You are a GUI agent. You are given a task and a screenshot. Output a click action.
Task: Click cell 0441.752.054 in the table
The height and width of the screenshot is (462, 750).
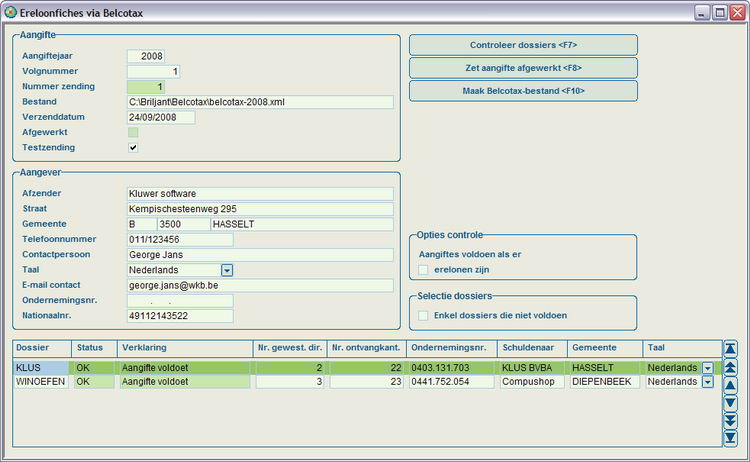452,382
